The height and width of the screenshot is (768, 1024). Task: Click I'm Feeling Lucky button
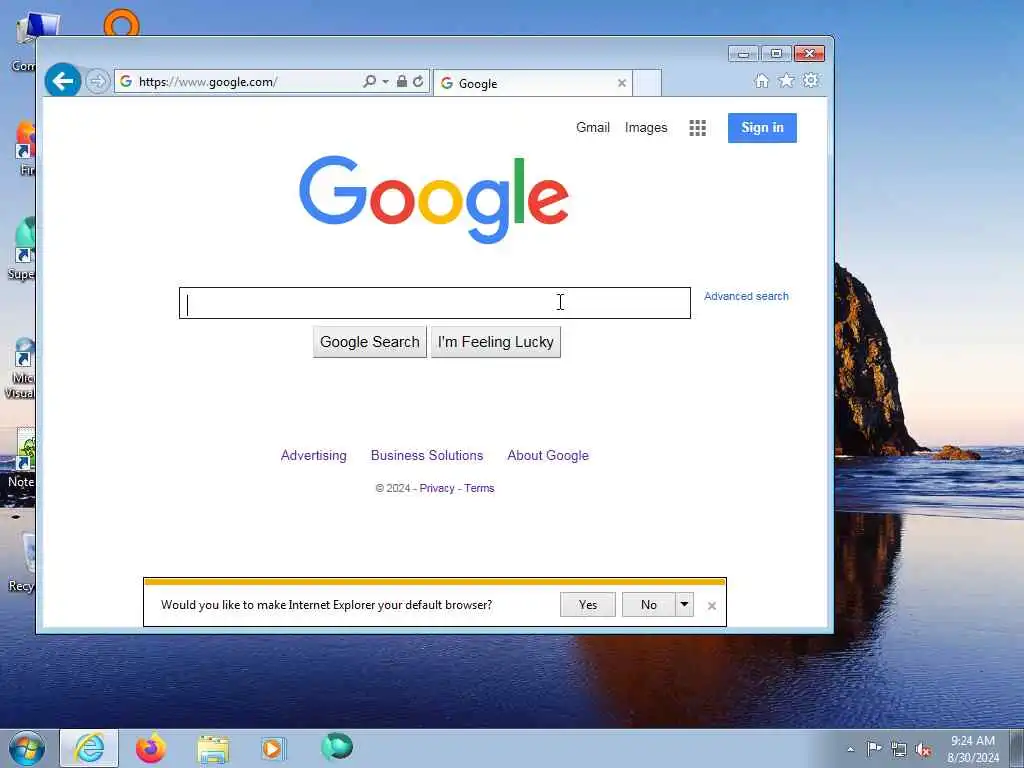496,342
